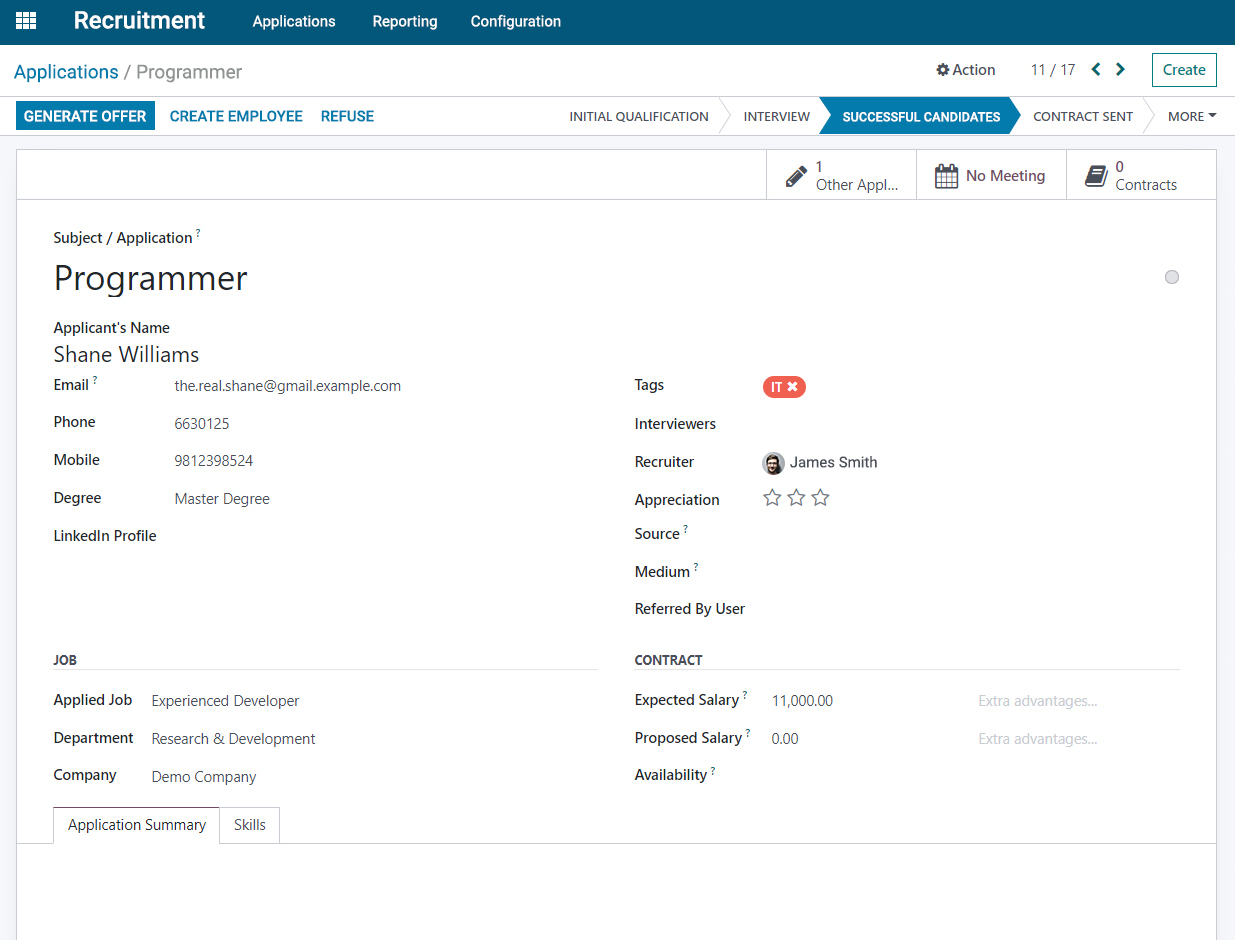
Task: Rate applicant with the first appreciation star
Action: (x=772, y=497)
